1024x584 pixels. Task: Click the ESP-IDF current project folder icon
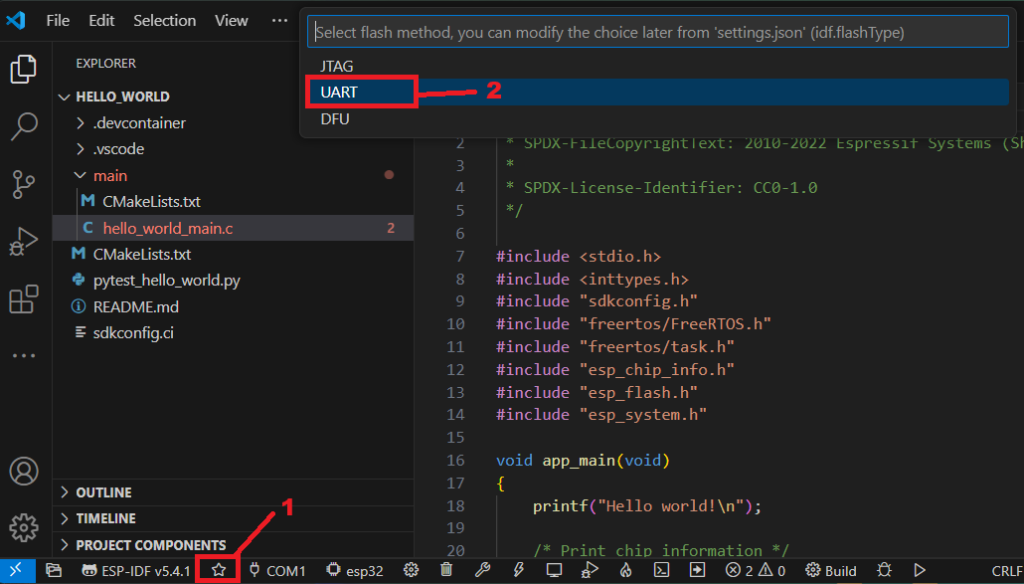tap(54, 571)
